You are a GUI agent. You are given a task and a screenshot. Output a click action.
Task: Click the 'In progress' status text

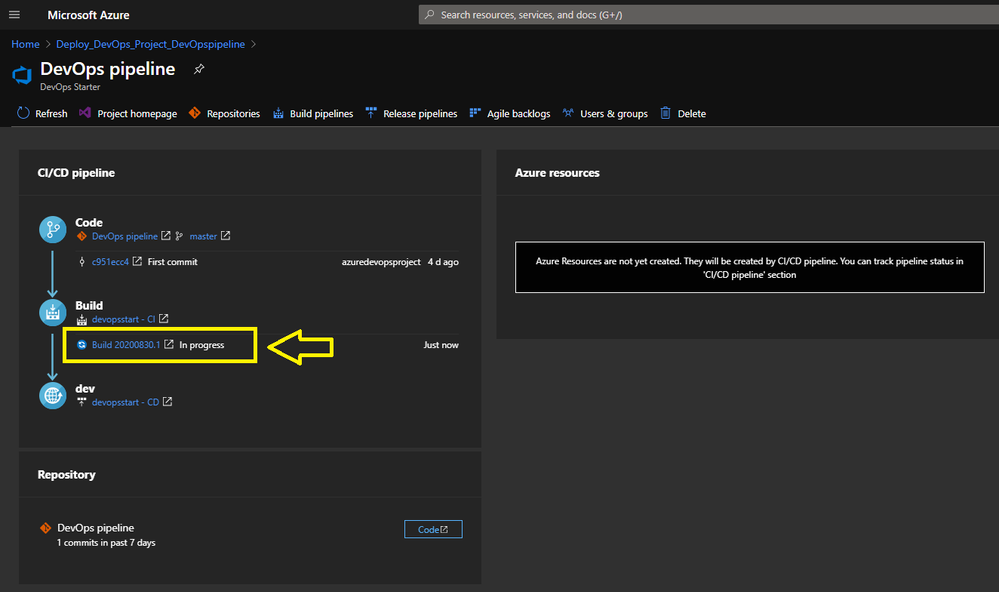coord(201,345)
